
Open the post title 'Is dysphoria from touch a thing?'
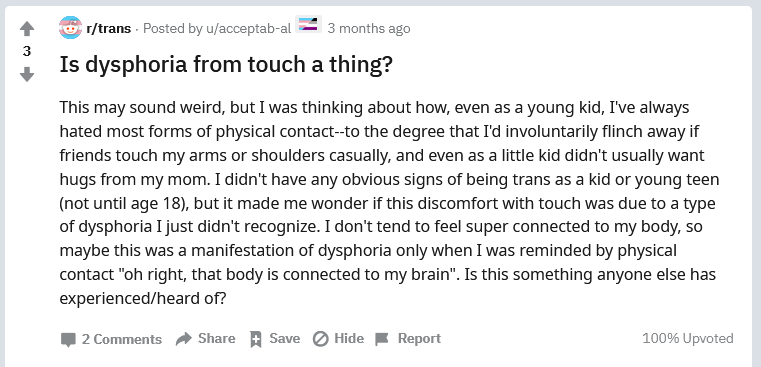(x=226, y=65)
